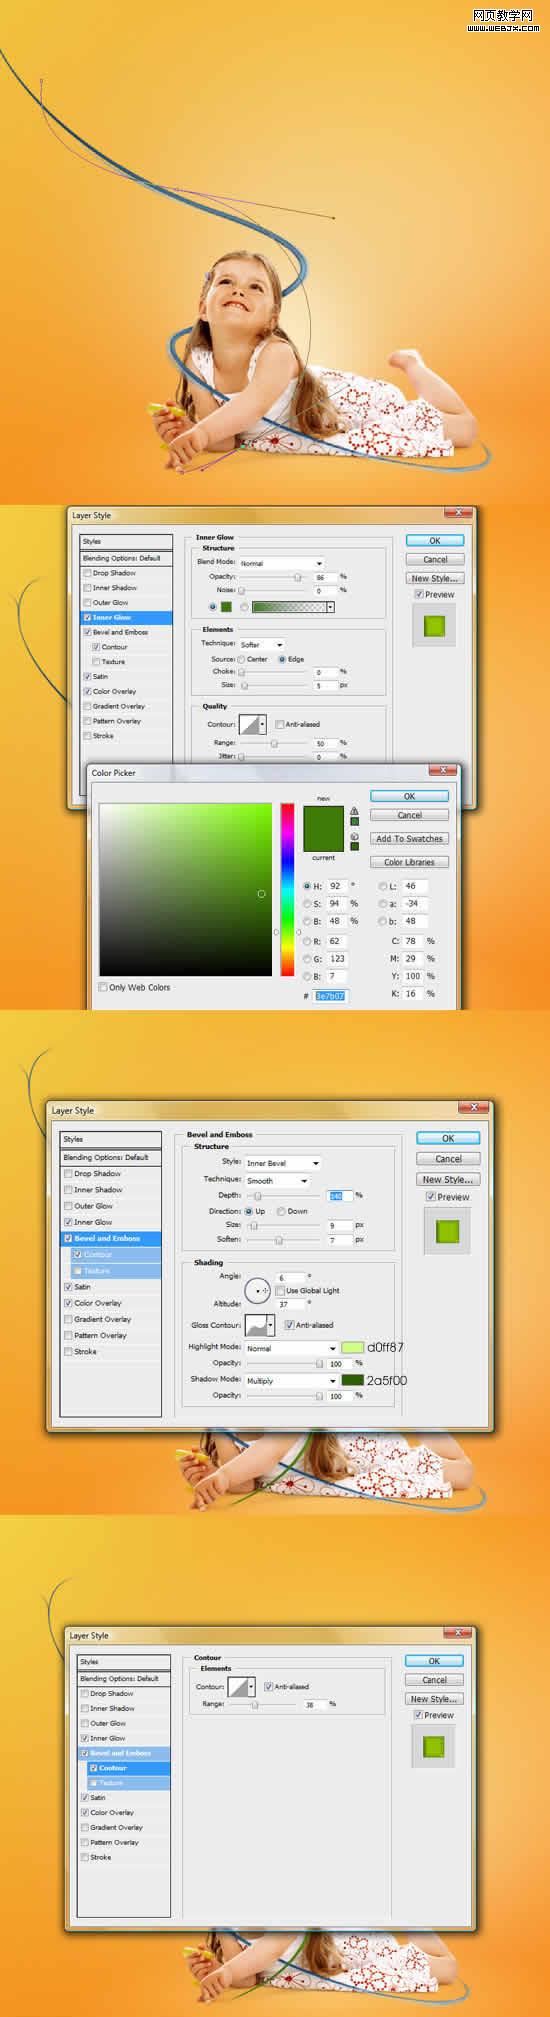Select Satin in Inner Glow dialog style list
This screenshot has width=550, height=2017.
click(100, 677)
